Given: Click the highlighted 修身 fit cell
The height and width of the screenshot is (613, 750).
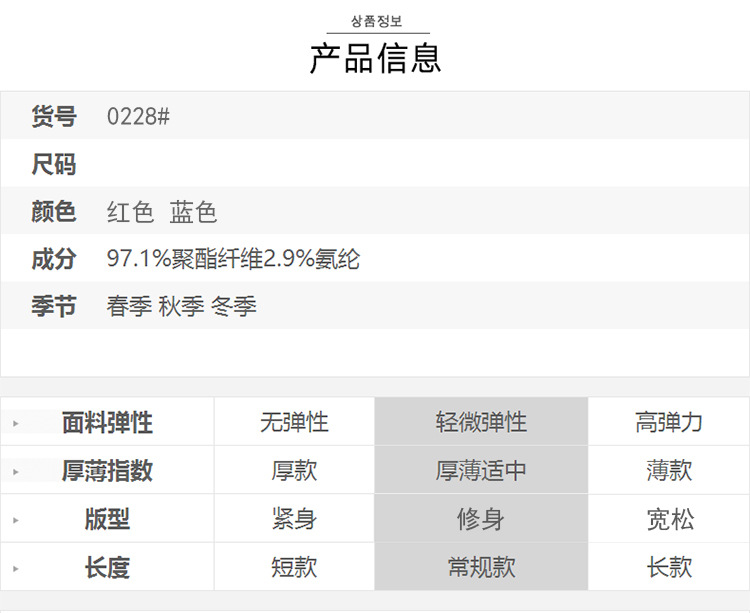Looking at the screenshot, I should click(481, 519).
